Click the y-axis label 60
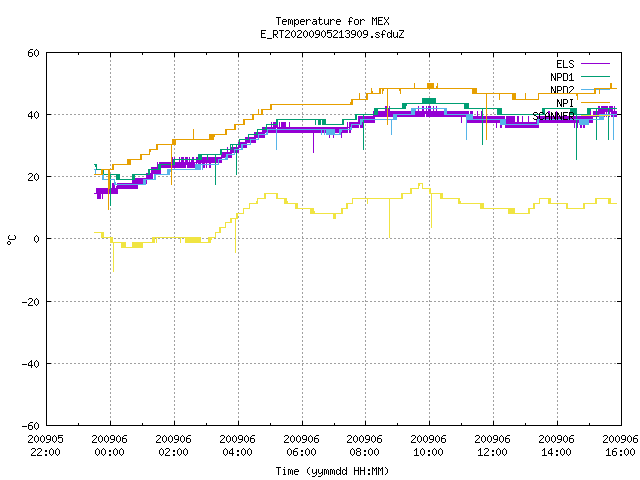This screenshot has width=640, height=480. pos(33,53)
